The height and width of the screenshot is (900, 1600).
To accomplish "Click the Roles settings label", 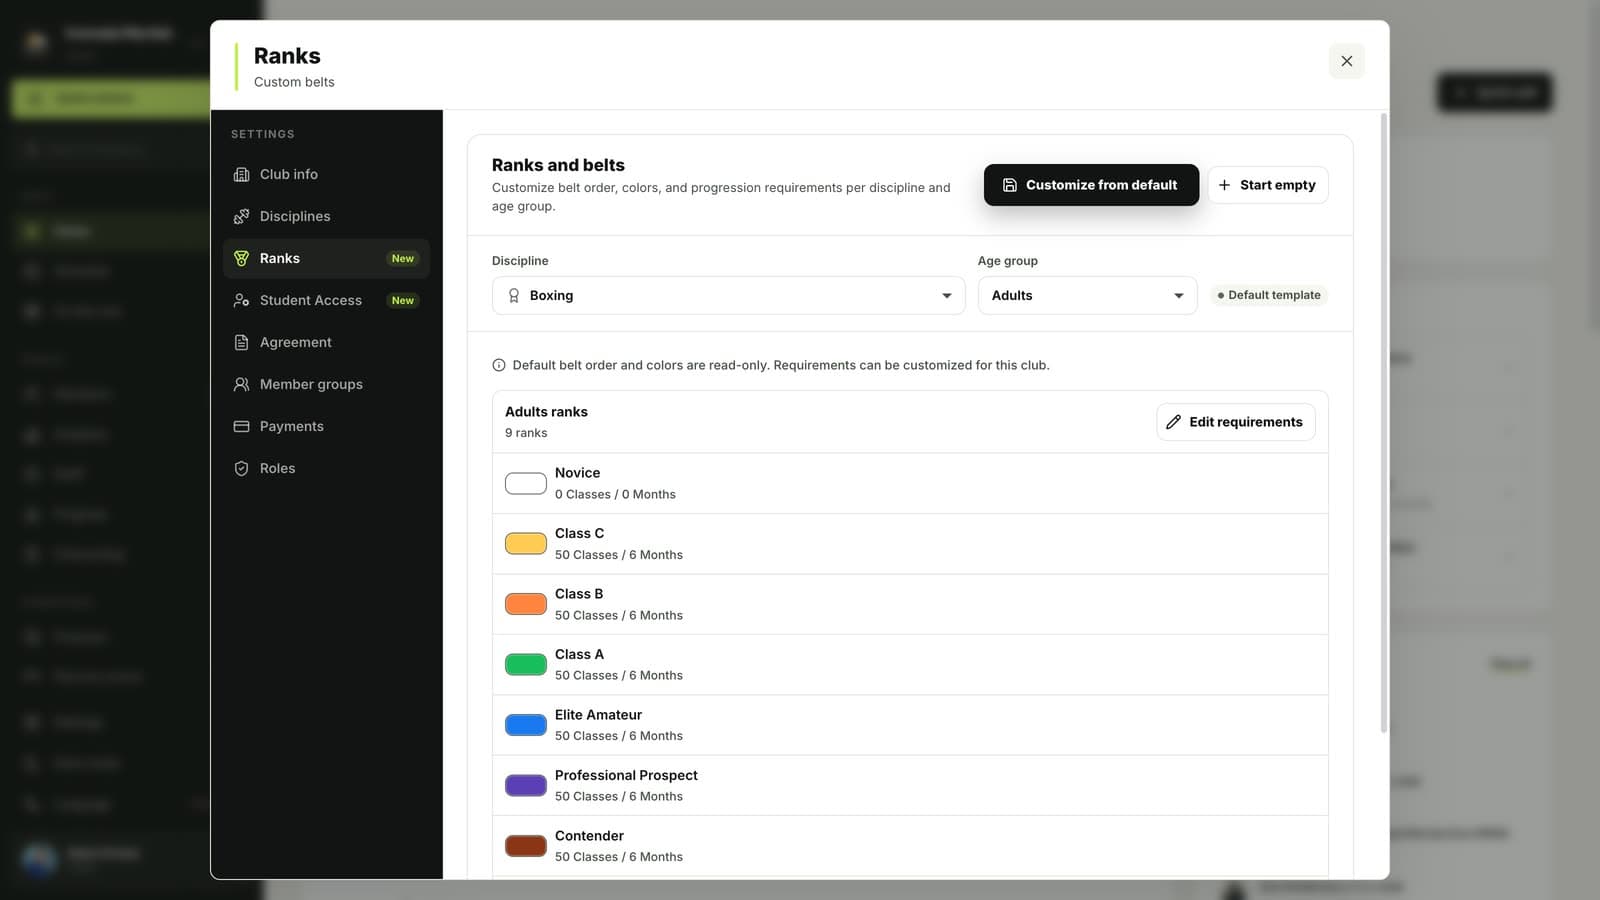I will [x=277, y=468].
